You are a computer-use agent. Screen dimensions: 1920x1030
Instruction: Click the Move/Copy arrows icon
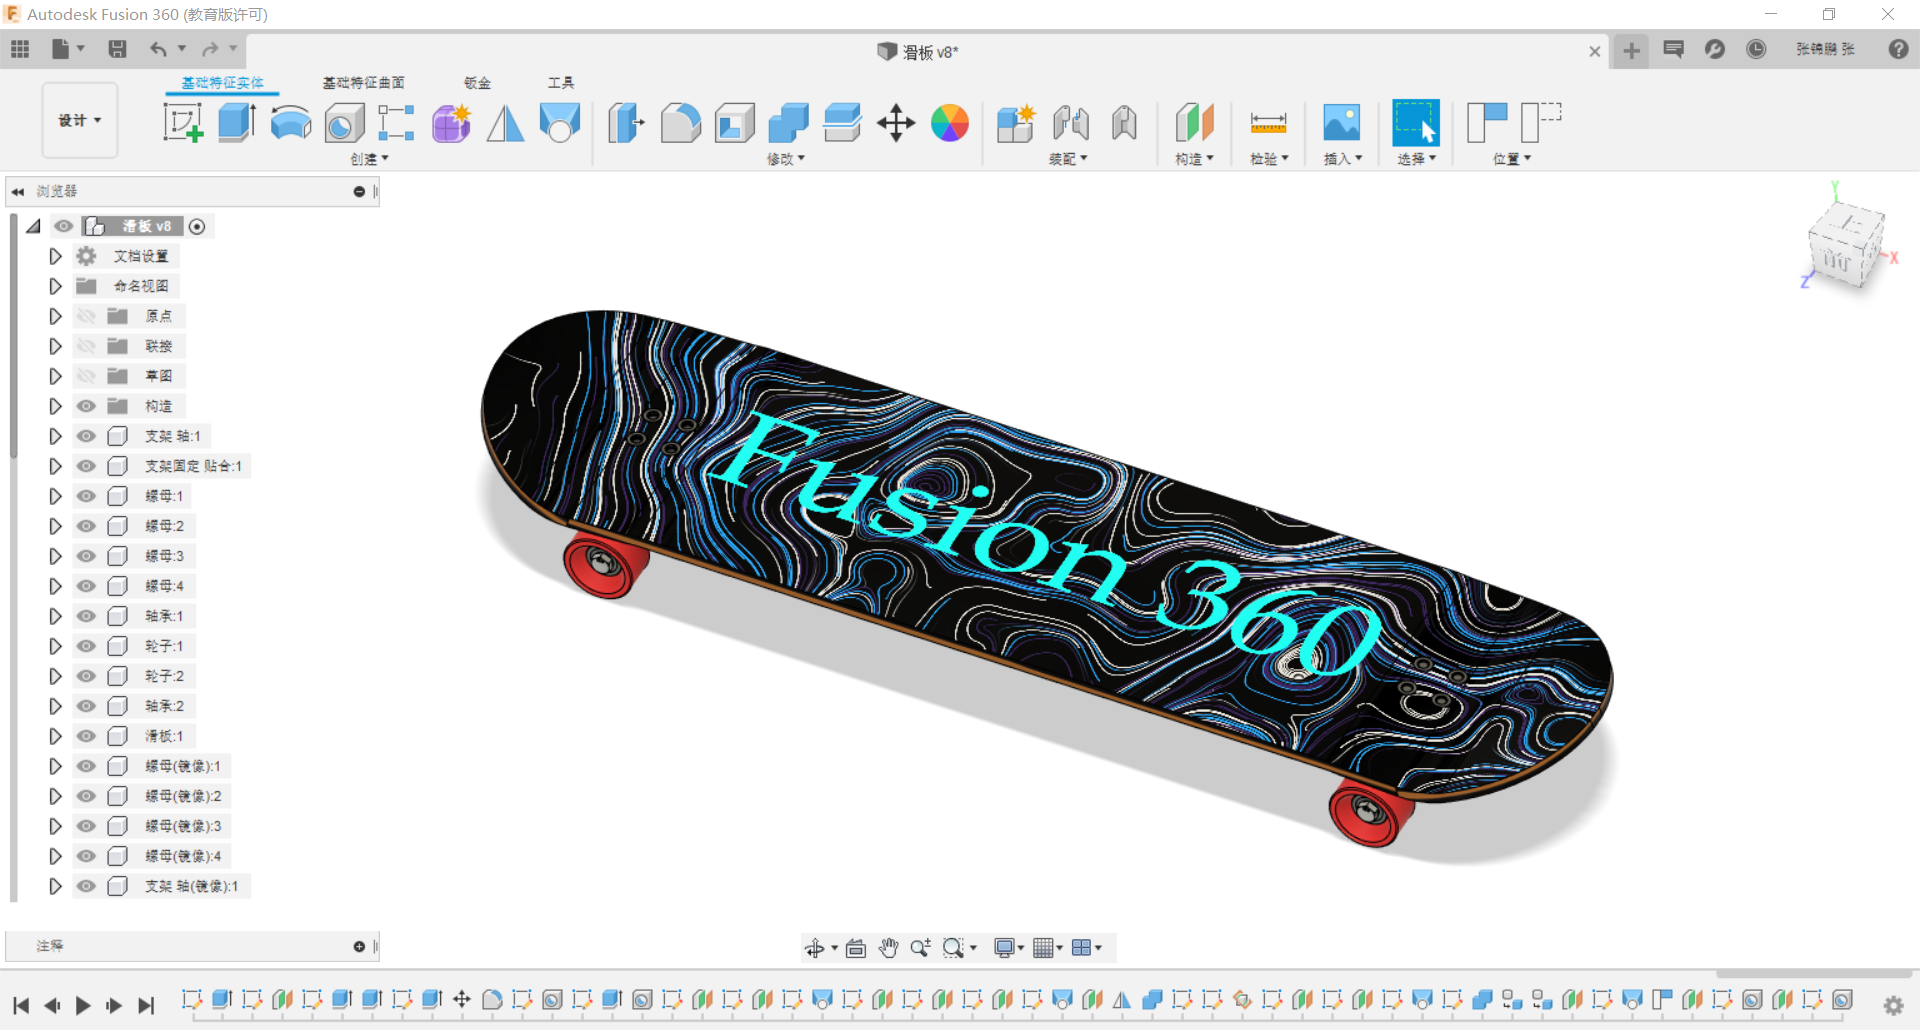click(896, 123)
